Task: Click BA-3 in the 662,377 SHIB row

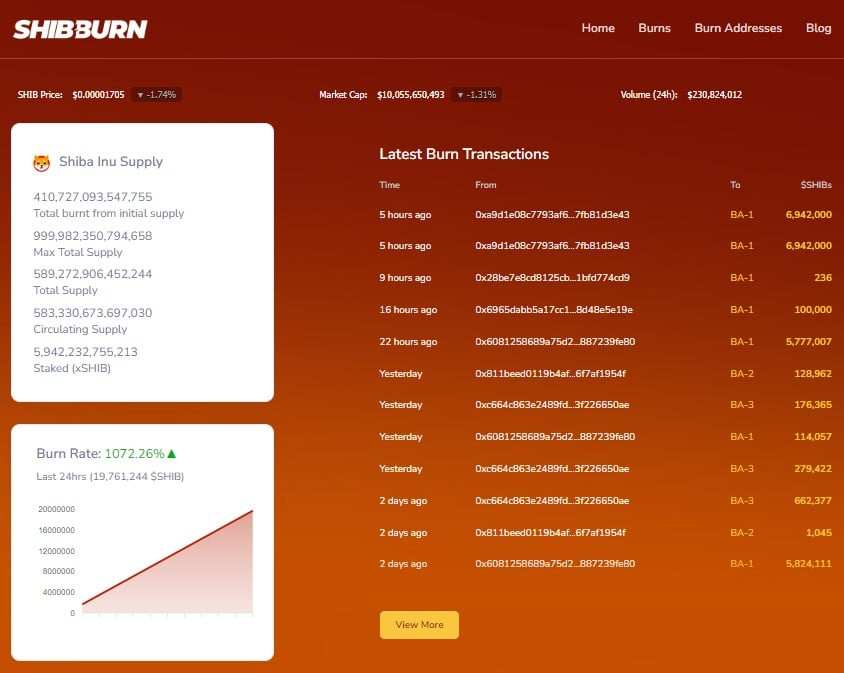Action: point(741,500)
